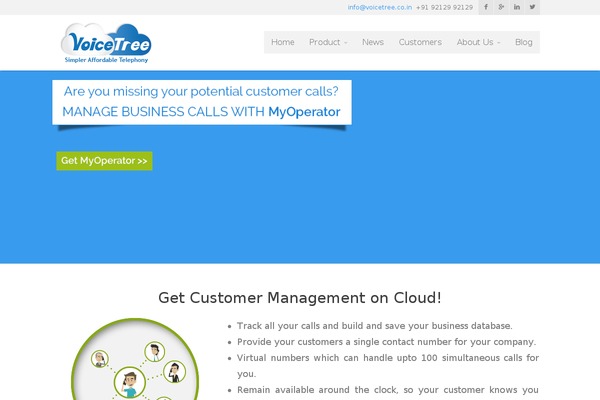
Task: Click the MyOperator bold text in banner
Action: [304, 112]
